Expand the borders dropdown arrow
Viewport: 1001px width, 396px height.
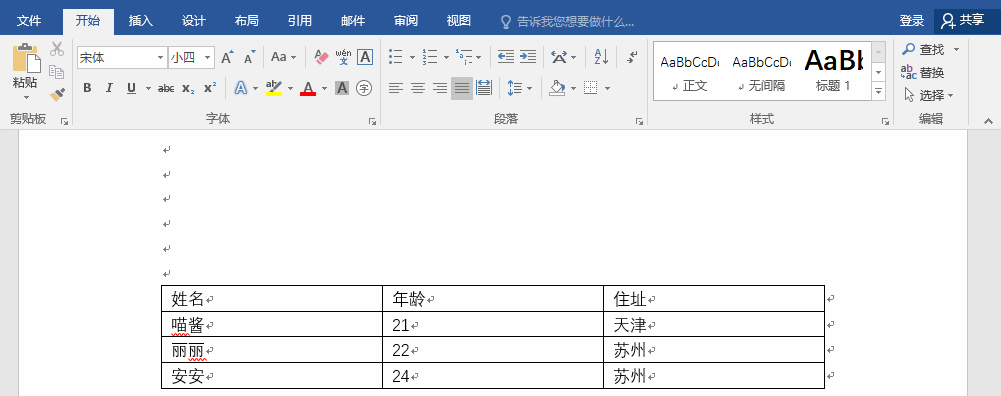tap(606, 88)
